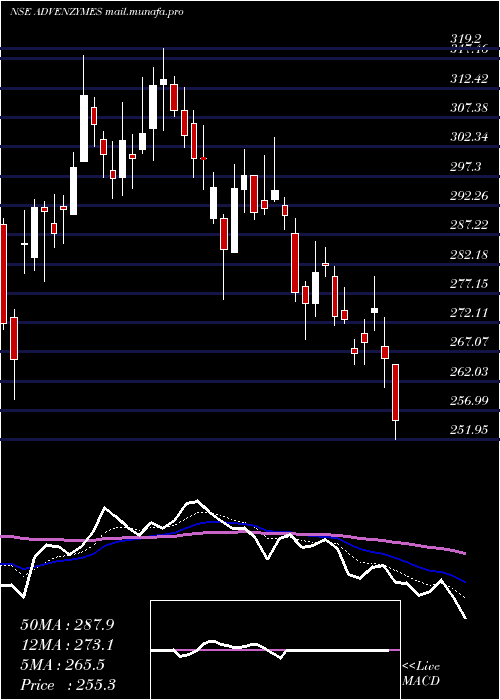Viewport: 500px width, 700px height.
Task: Click the 319.2 price axis label
Action: pyautogui.click(x=467, y=41)
